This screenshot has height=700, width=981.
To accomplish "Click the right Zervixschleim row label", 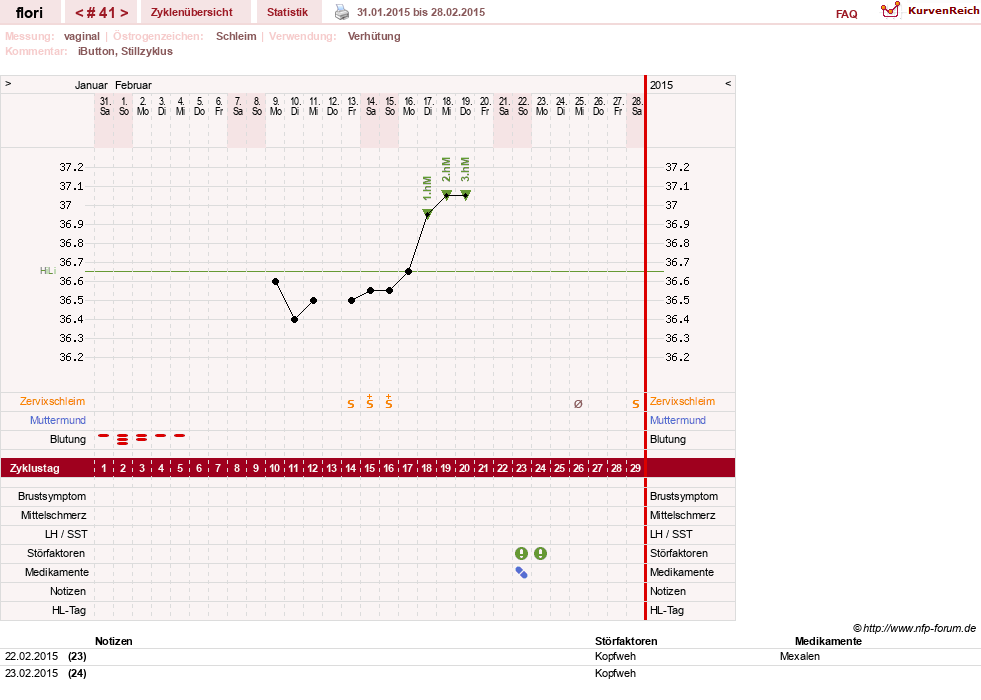I will point(682,402).
